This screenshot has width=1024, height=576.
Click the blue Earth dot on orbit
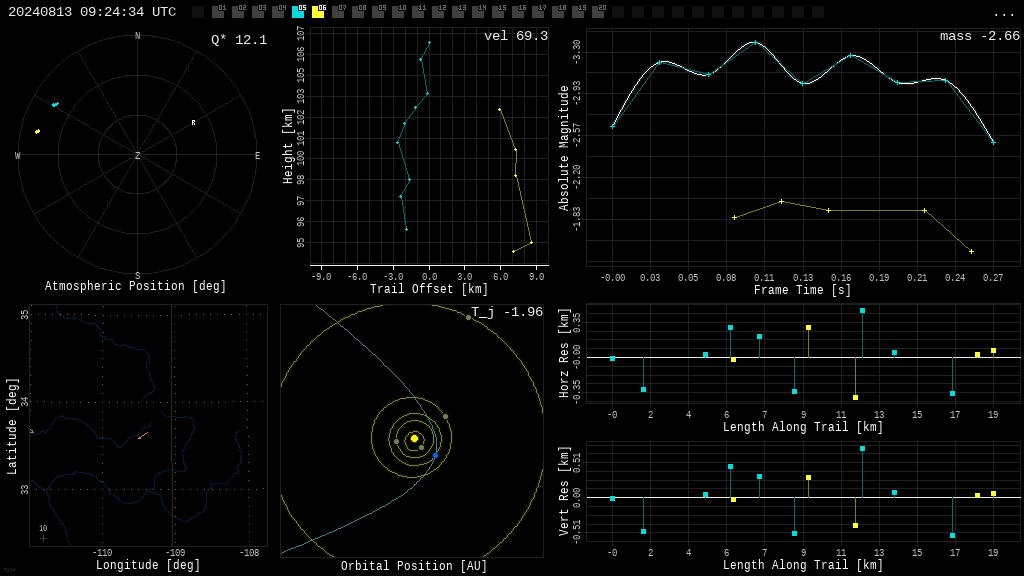(436, 455)
